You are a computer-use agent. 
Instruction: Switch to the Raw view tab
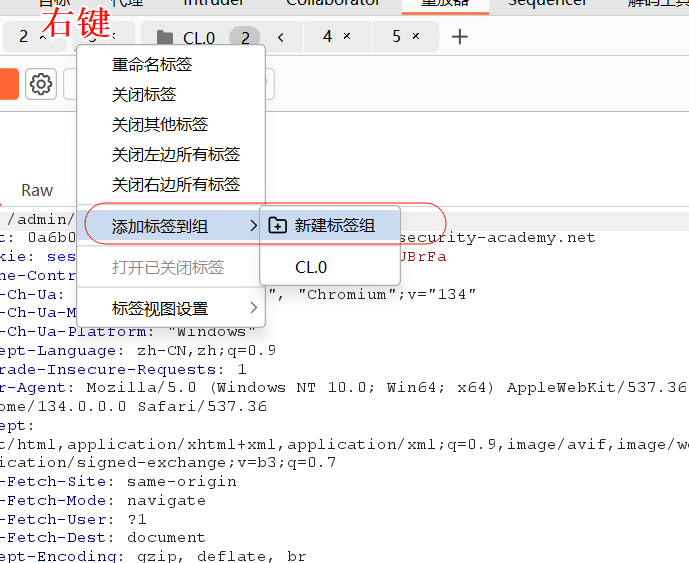click(37, 190)
